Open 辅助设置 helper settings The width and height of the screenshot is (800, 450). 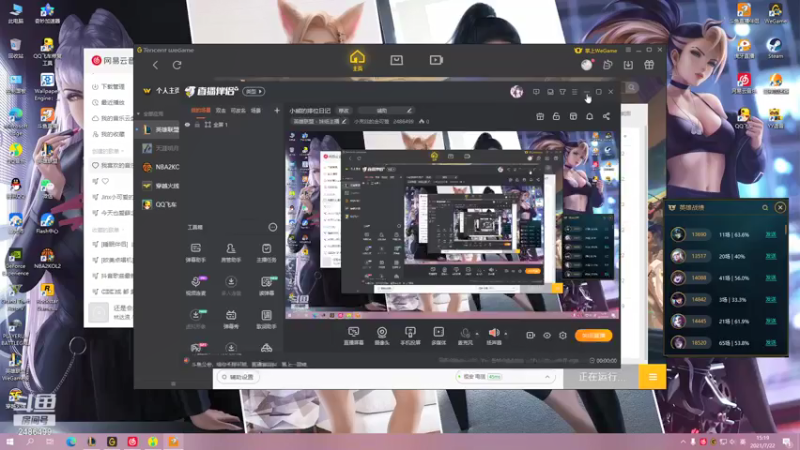tap(238, 377)
